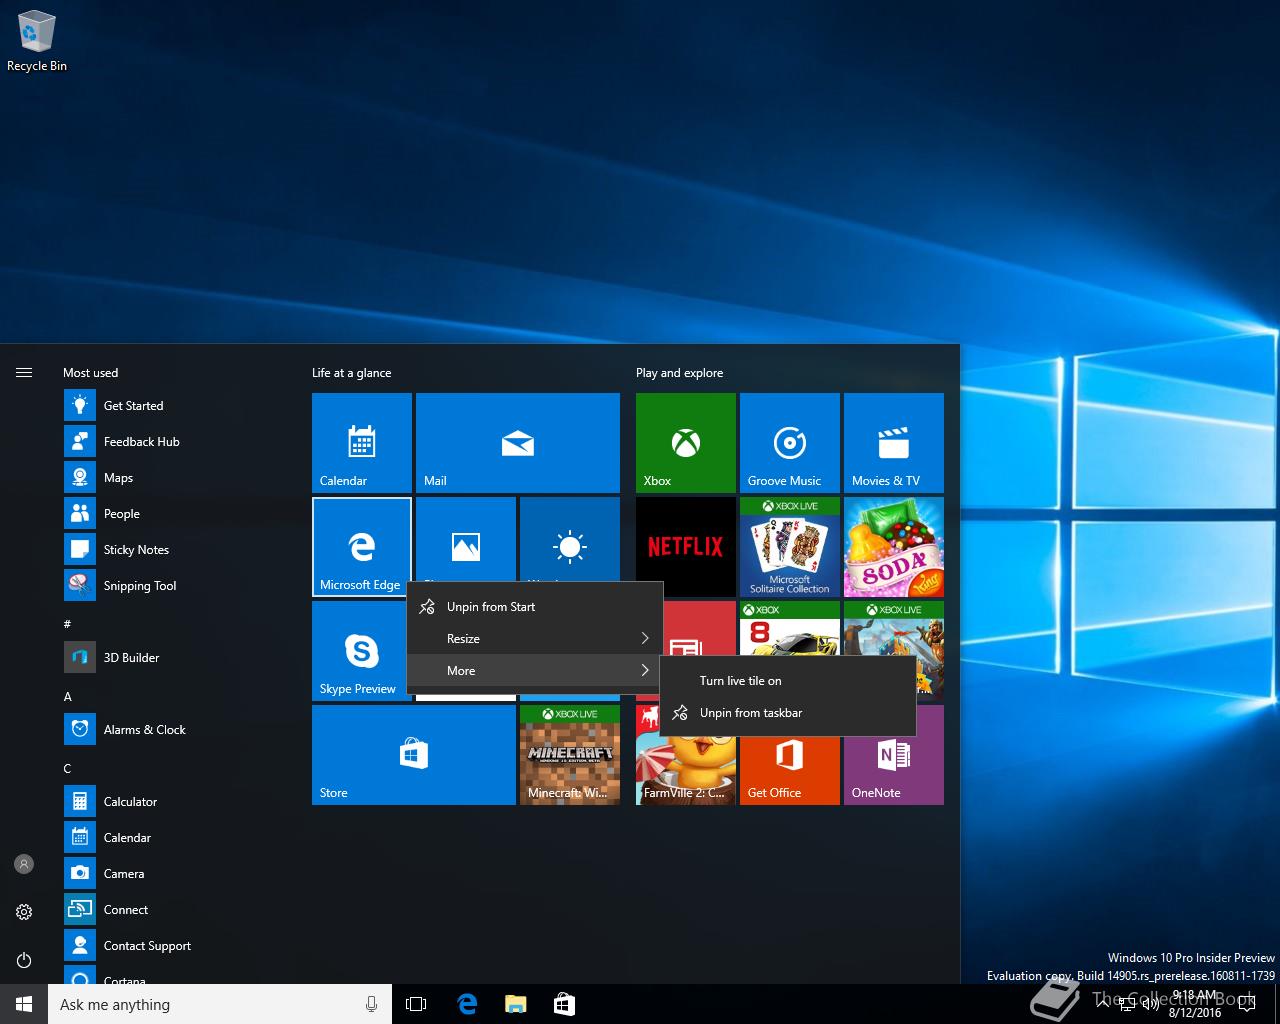Image resolution: width=1280 pixels, height=1024 pixels.
Task: Select Unpin from Start
Action: tap(535, 607)
